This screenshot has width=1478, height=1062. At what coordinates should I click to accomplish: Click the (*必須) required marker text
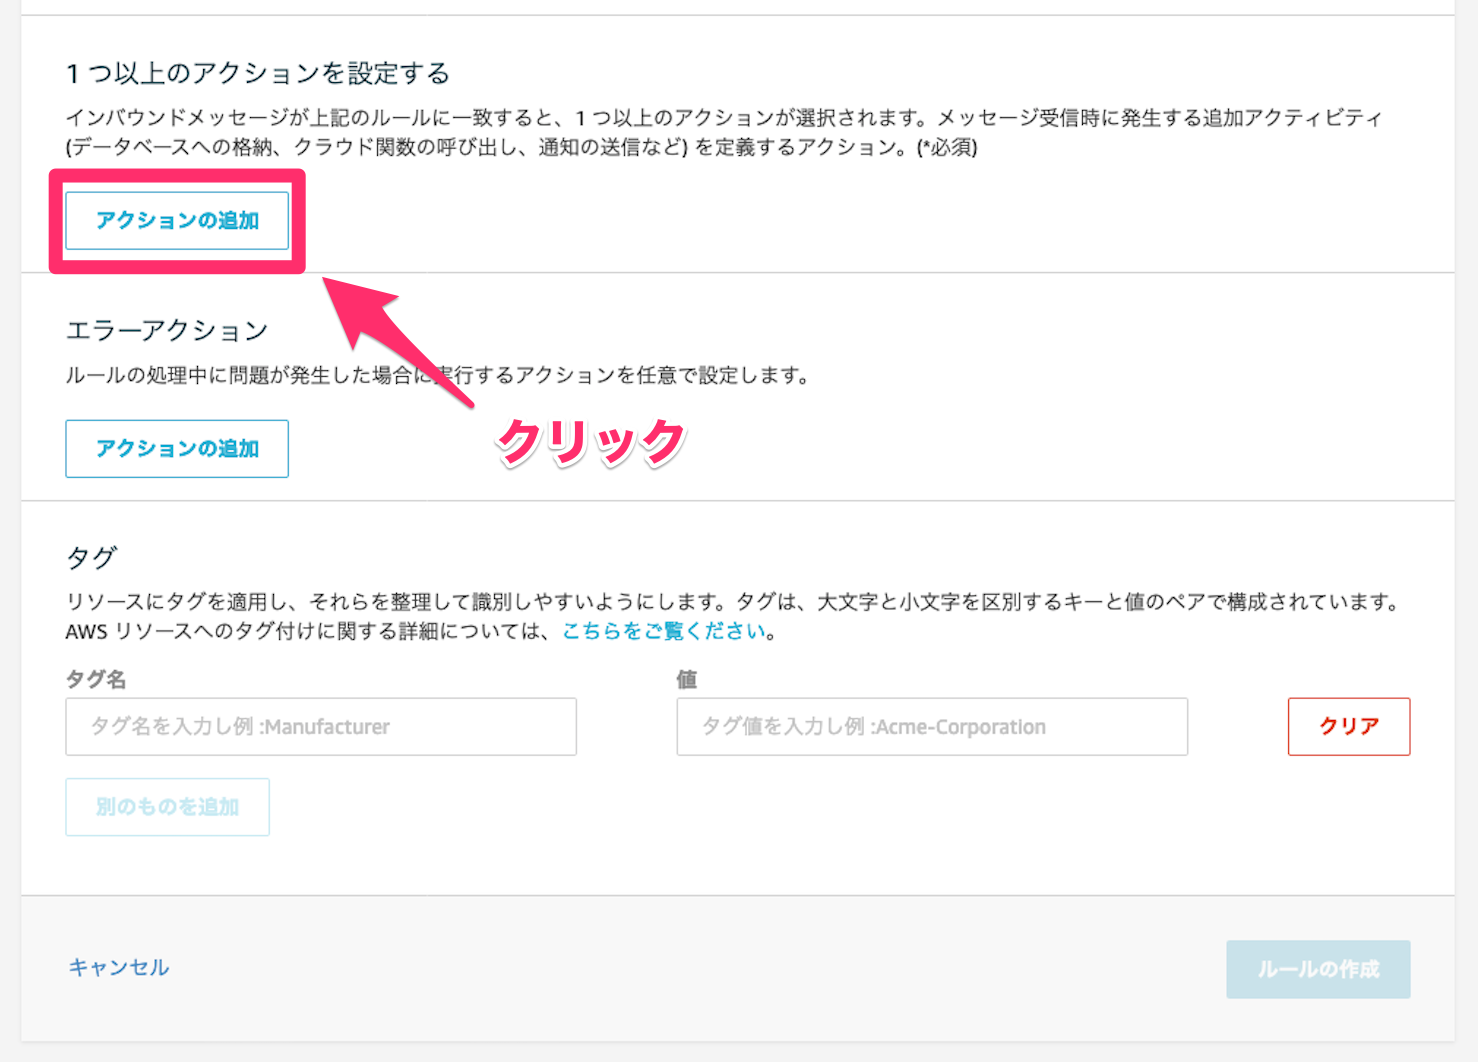coord(946,147)
